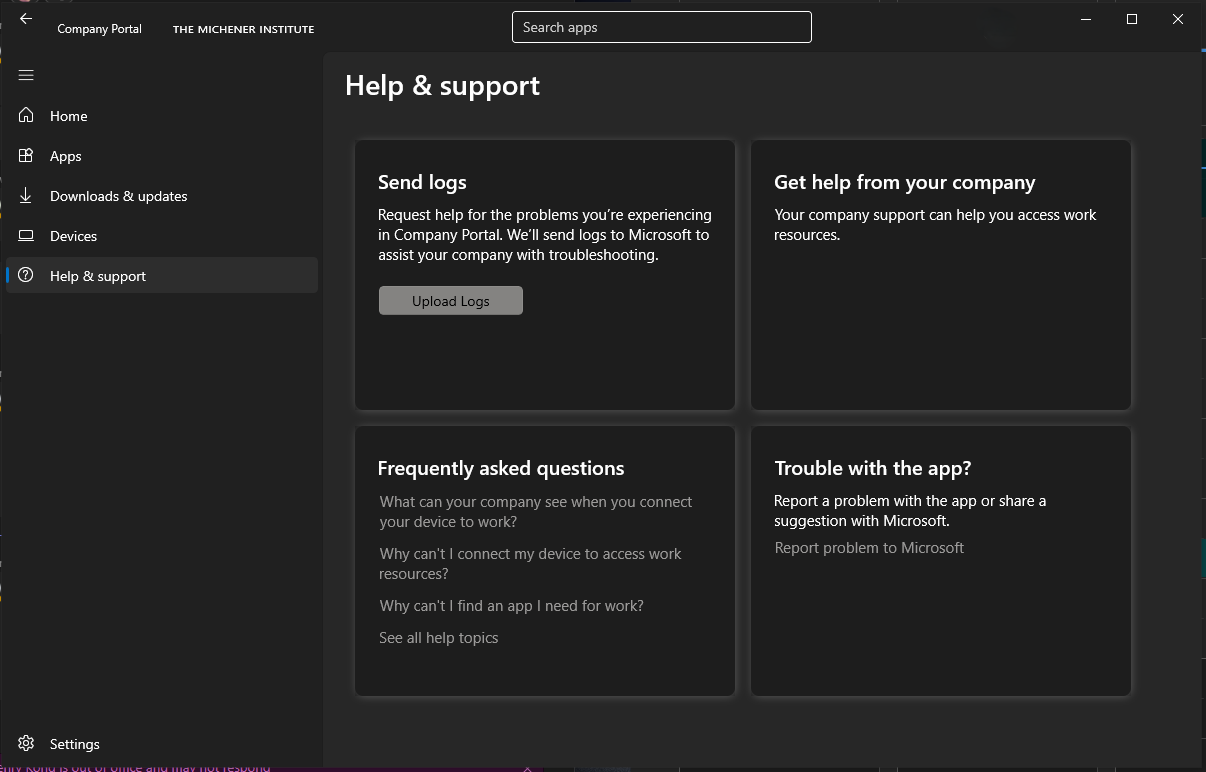Viewport: 1206px width, 772px height.
Task: Click into the Search apps field
Action: coord(661,27)
